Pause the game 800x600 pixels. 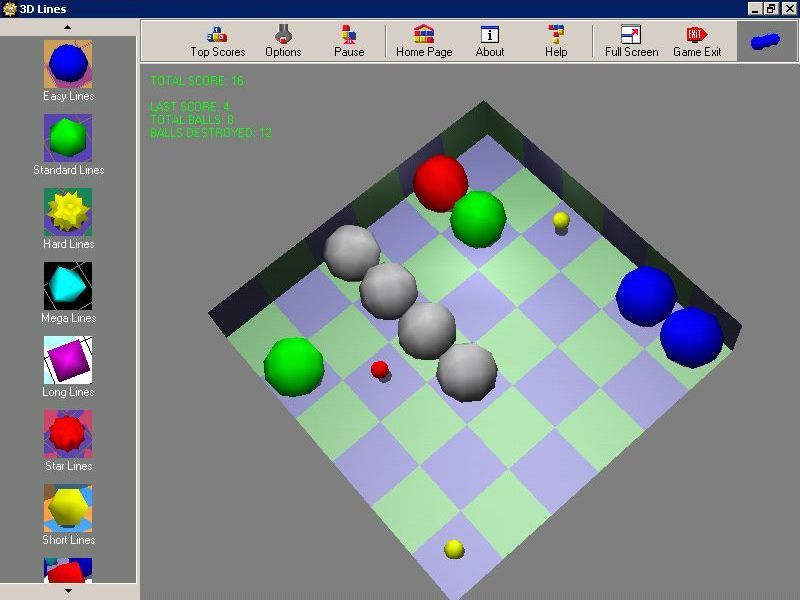[349, 41]
